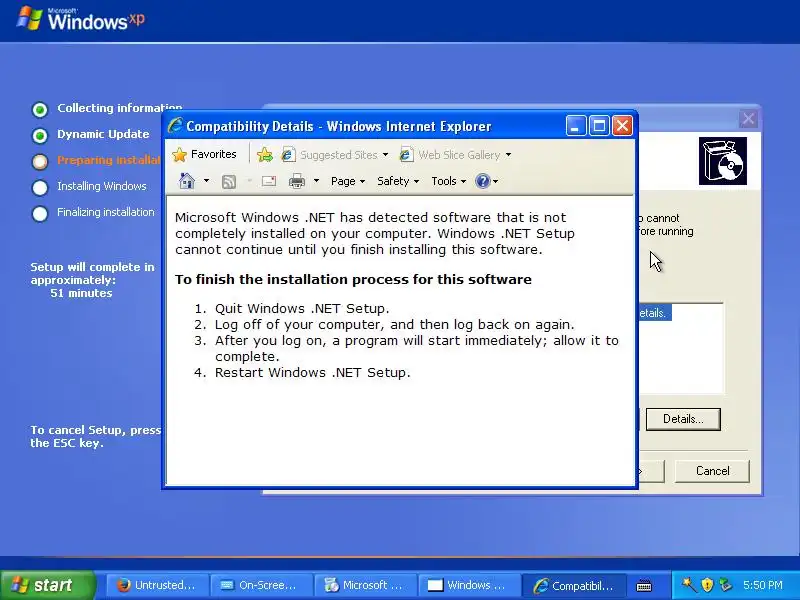The image size is (800, 600).
Task: Open the Windows start menu
Action: (47, 585)
